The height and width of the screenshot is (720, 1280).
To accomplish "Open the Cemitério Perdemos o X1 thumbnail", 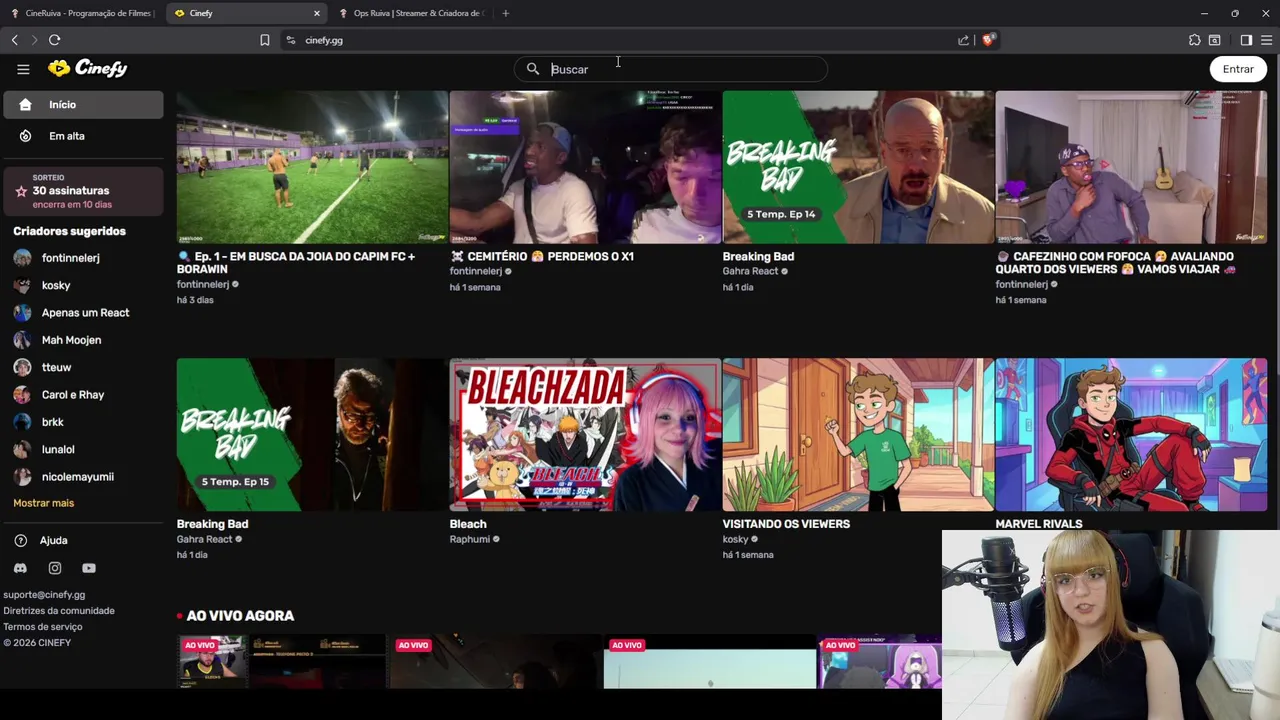I will click(585, 167).
